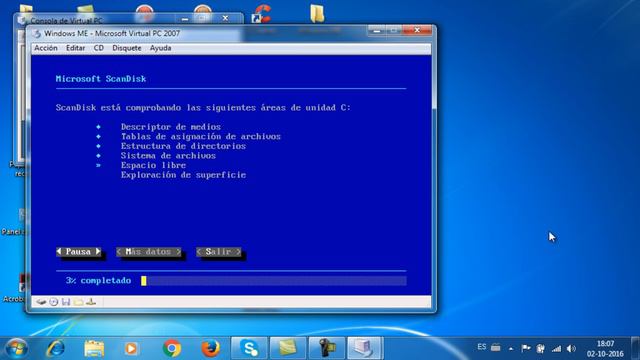
Task: Click the 'Descriptor de medios' text
Action: [x=171, y=127]
